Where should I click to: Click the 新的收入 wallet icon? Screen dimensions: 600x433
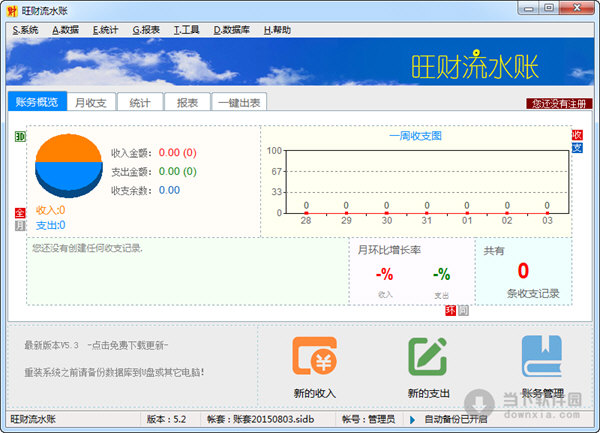pyautogui.click(x=315, y=356)
